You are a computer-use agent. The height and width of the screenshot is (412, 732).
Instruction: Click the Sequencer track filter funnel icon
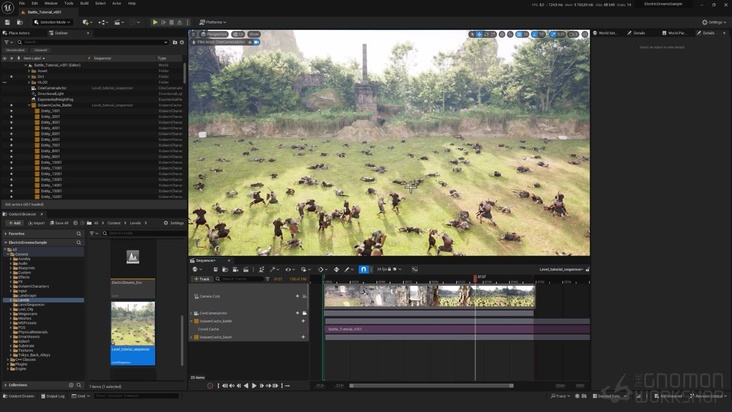click(267, 279)
